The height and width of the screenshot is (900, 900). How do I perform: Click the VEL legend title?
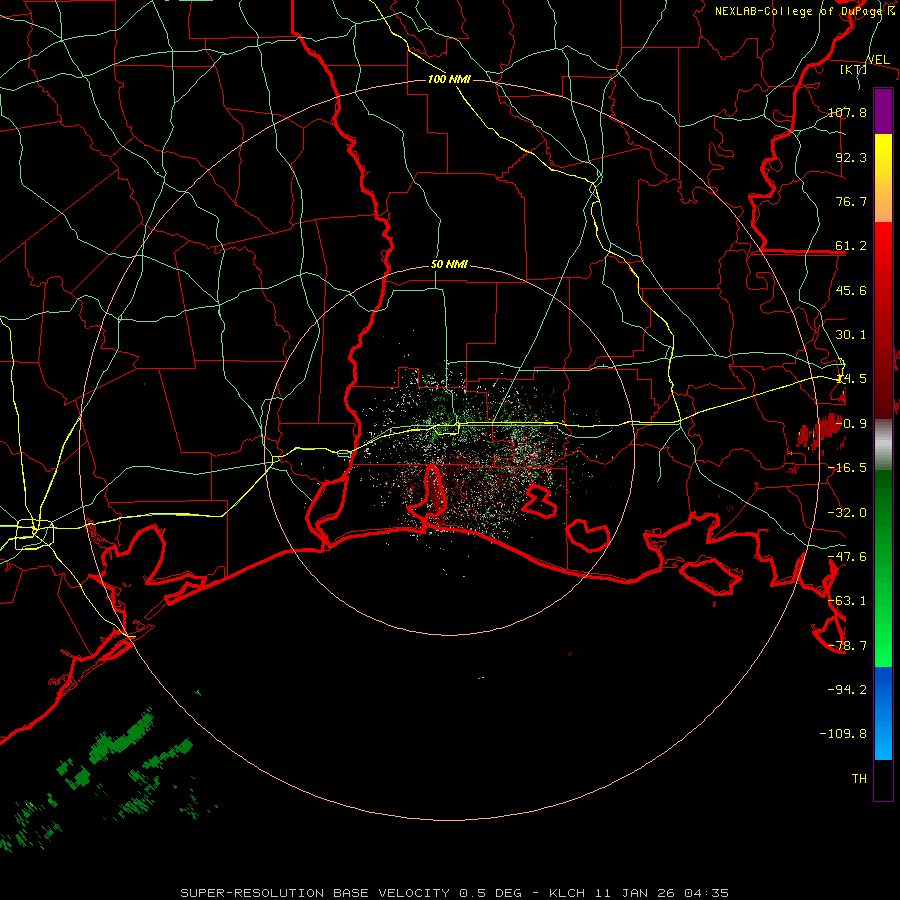pos(878,60)
